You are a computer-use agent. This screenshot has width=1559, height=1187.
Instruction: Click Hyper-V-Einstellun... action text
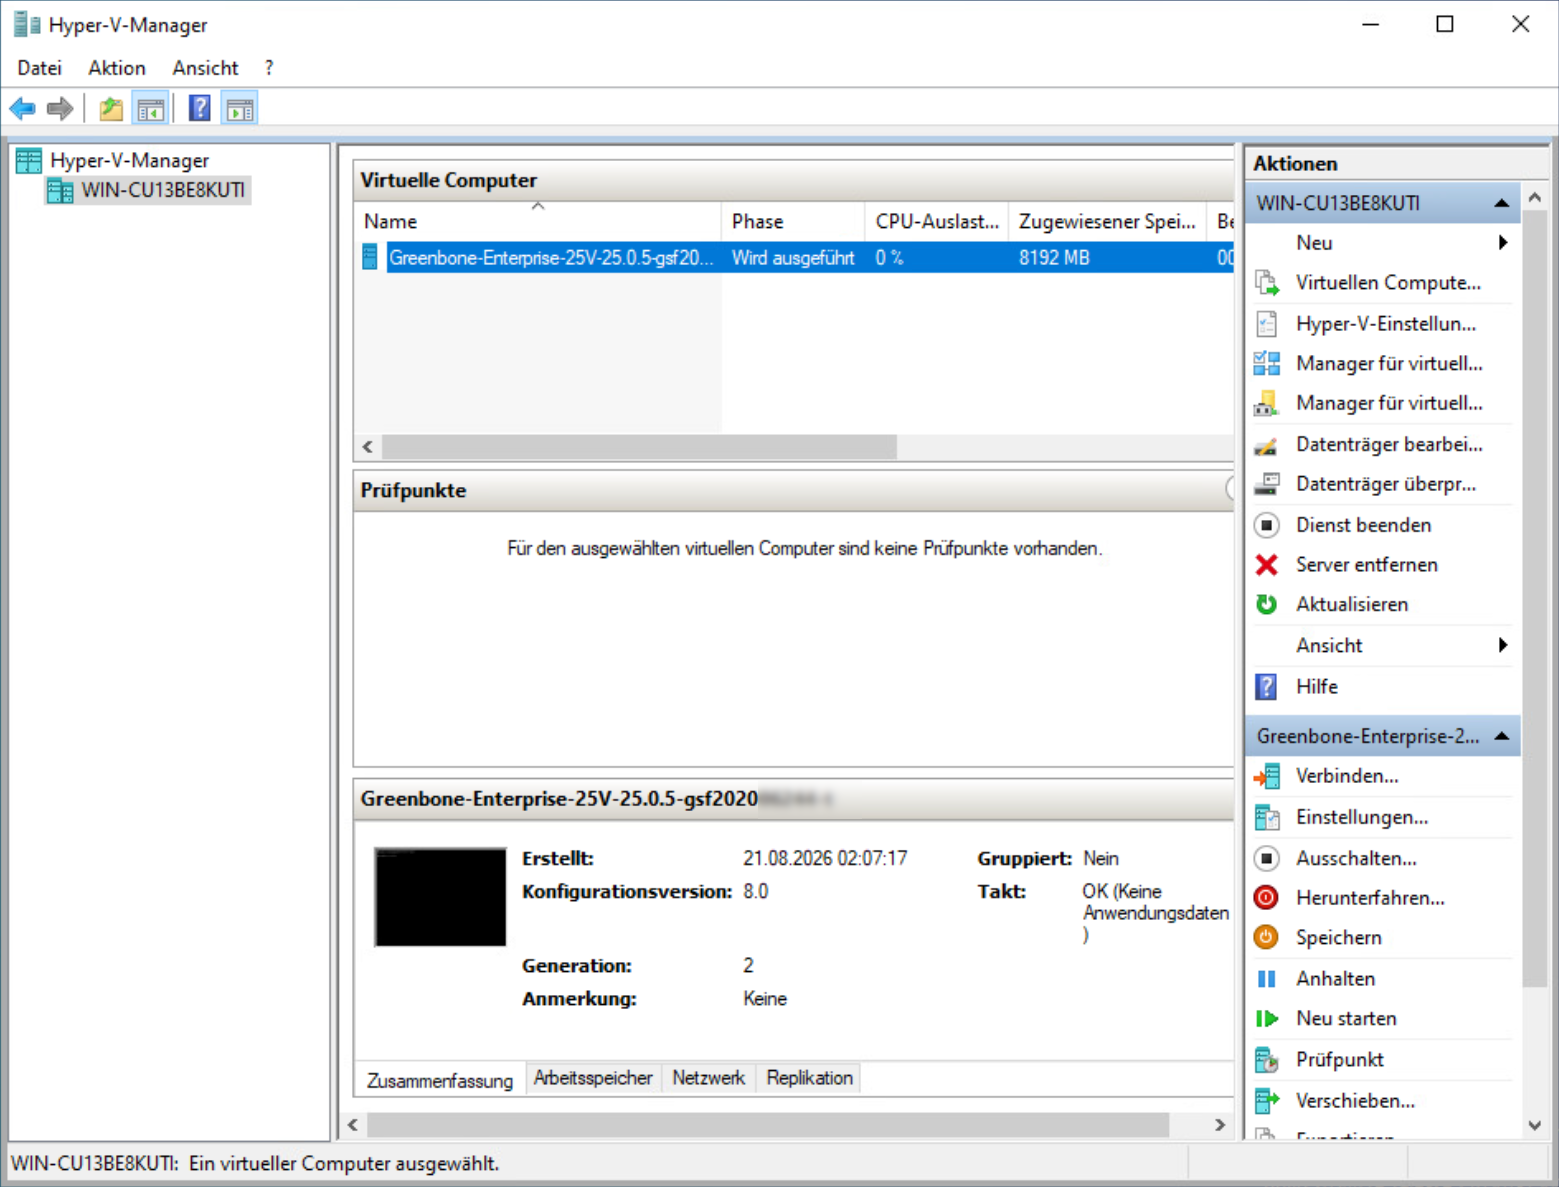point(1386,324)
